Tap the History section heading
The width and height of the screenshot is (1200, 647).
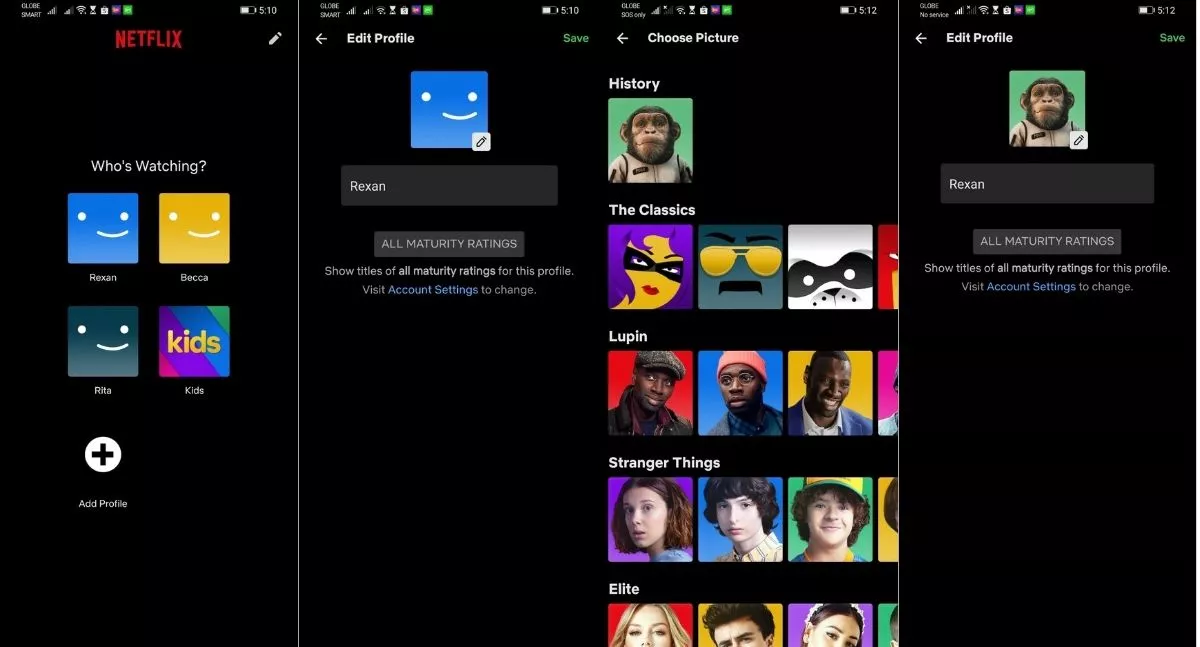click(x=634, y=84)
